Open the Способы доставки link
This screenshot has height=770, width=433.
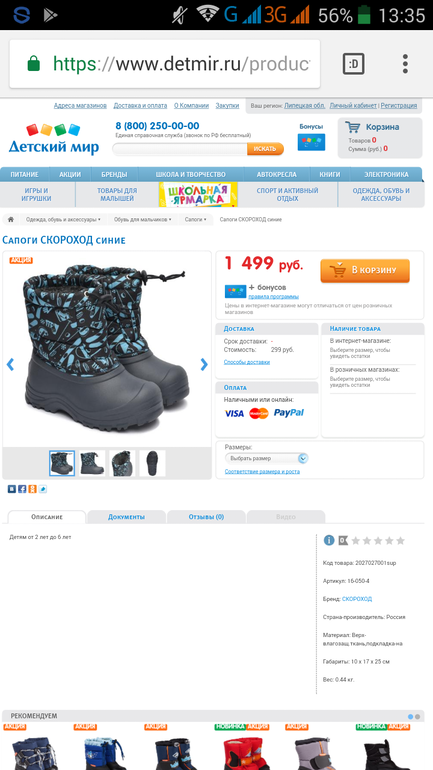[247, 362]
